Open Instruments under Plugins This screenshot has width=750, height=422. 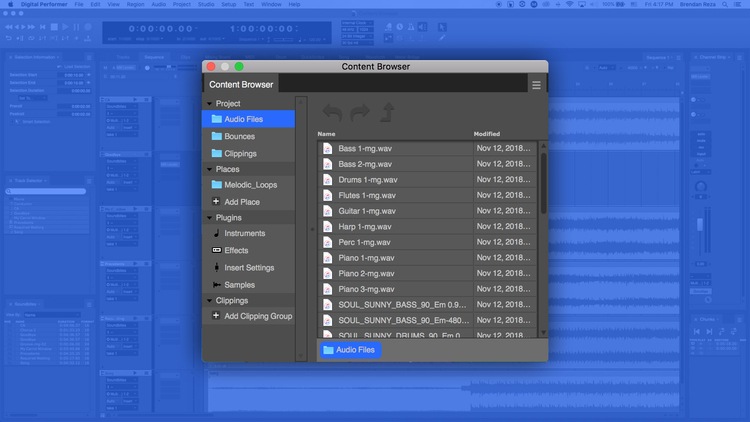(x=245, y=233)
